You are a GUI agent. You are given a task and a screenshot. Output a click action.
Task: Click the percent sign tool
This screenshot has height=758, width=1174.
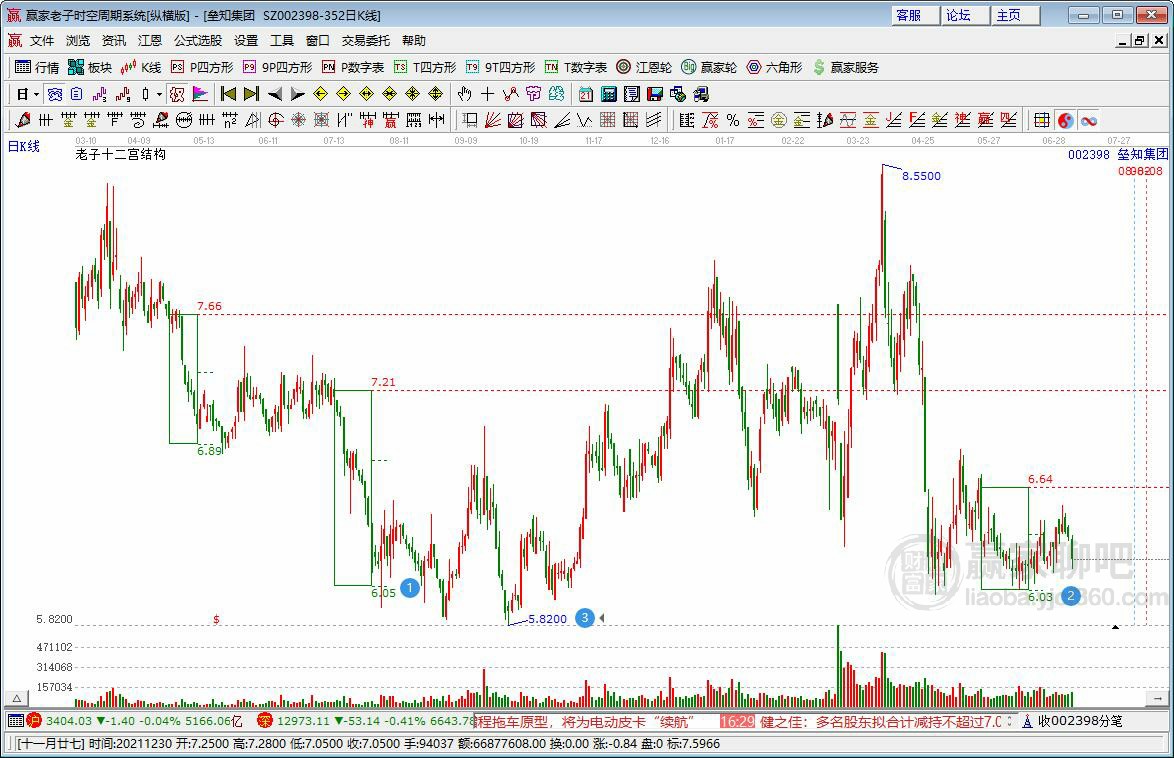click(732, 120)
